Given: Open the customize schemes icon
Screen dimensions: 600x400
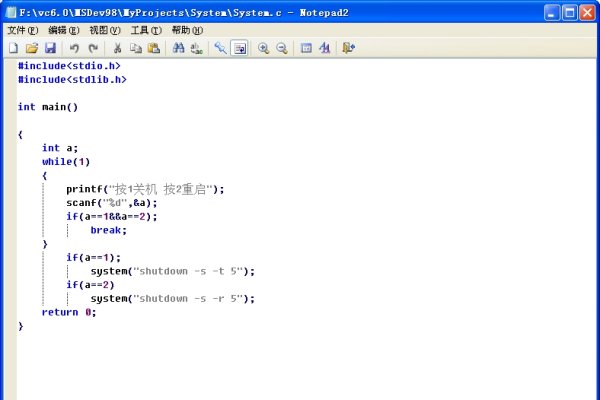Looking at the screenshot, I should [x=324, y=48].
